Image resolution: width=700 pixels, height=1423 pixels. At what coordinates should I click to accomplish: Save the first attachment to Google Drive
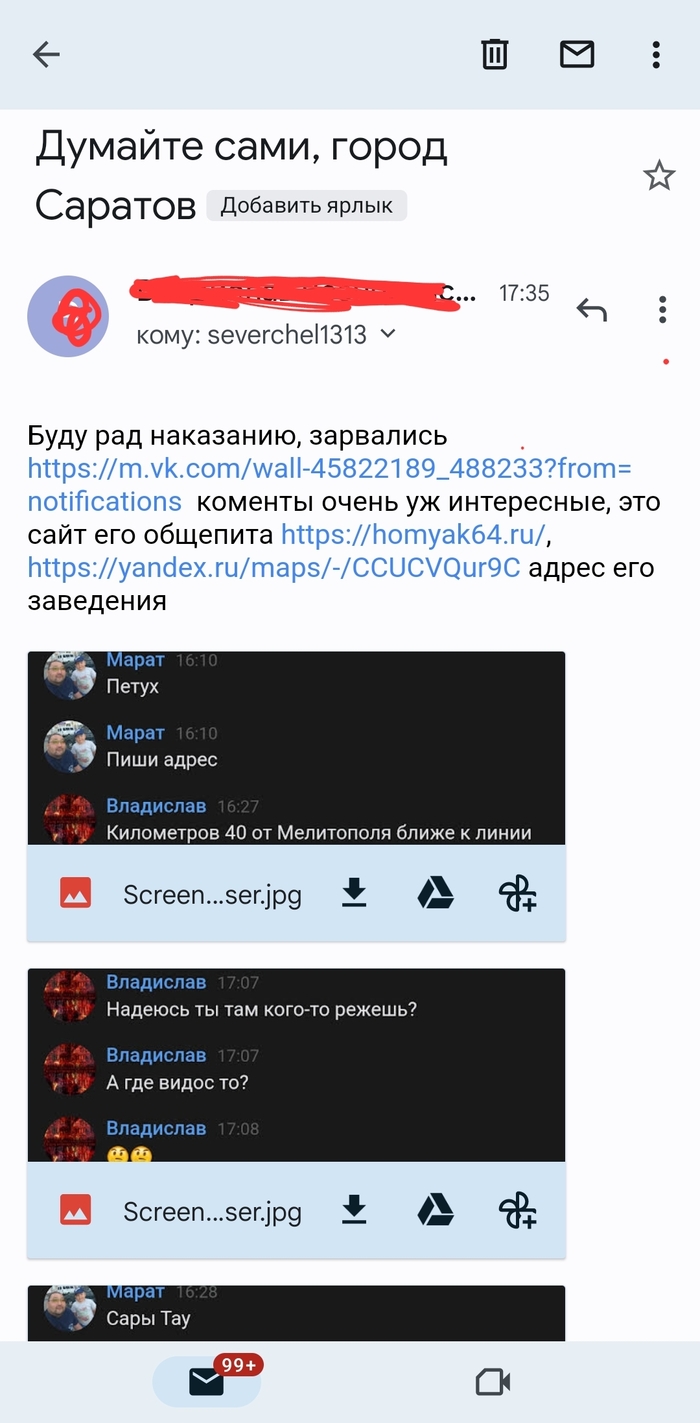click(435, 893)
